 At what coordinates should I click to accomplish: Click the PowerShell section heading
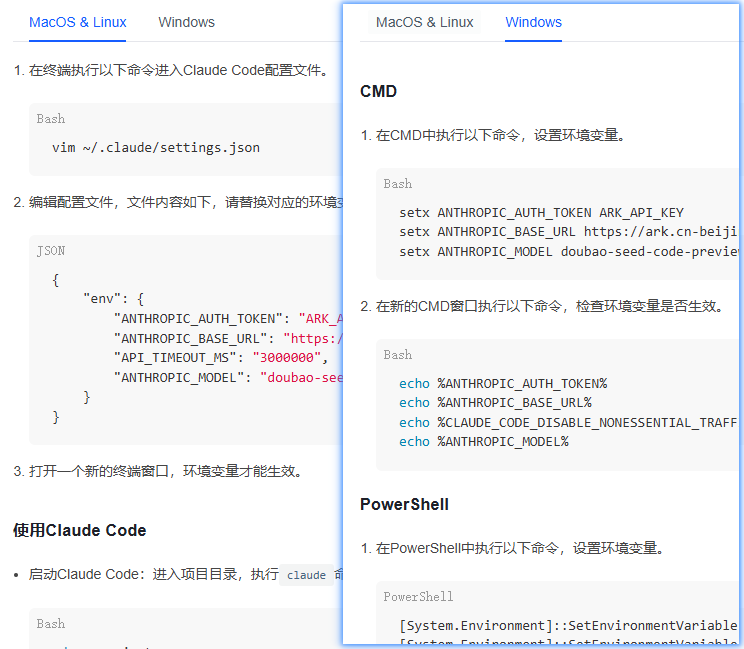click(404, 504)
